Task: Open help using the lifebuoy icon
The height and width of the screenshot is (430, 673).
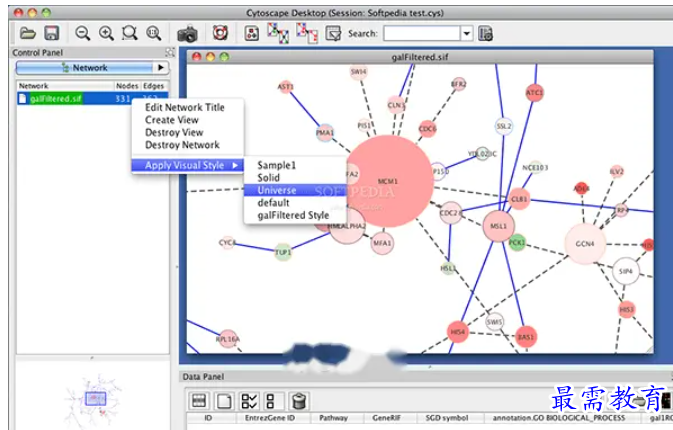Action: (220, 33)
